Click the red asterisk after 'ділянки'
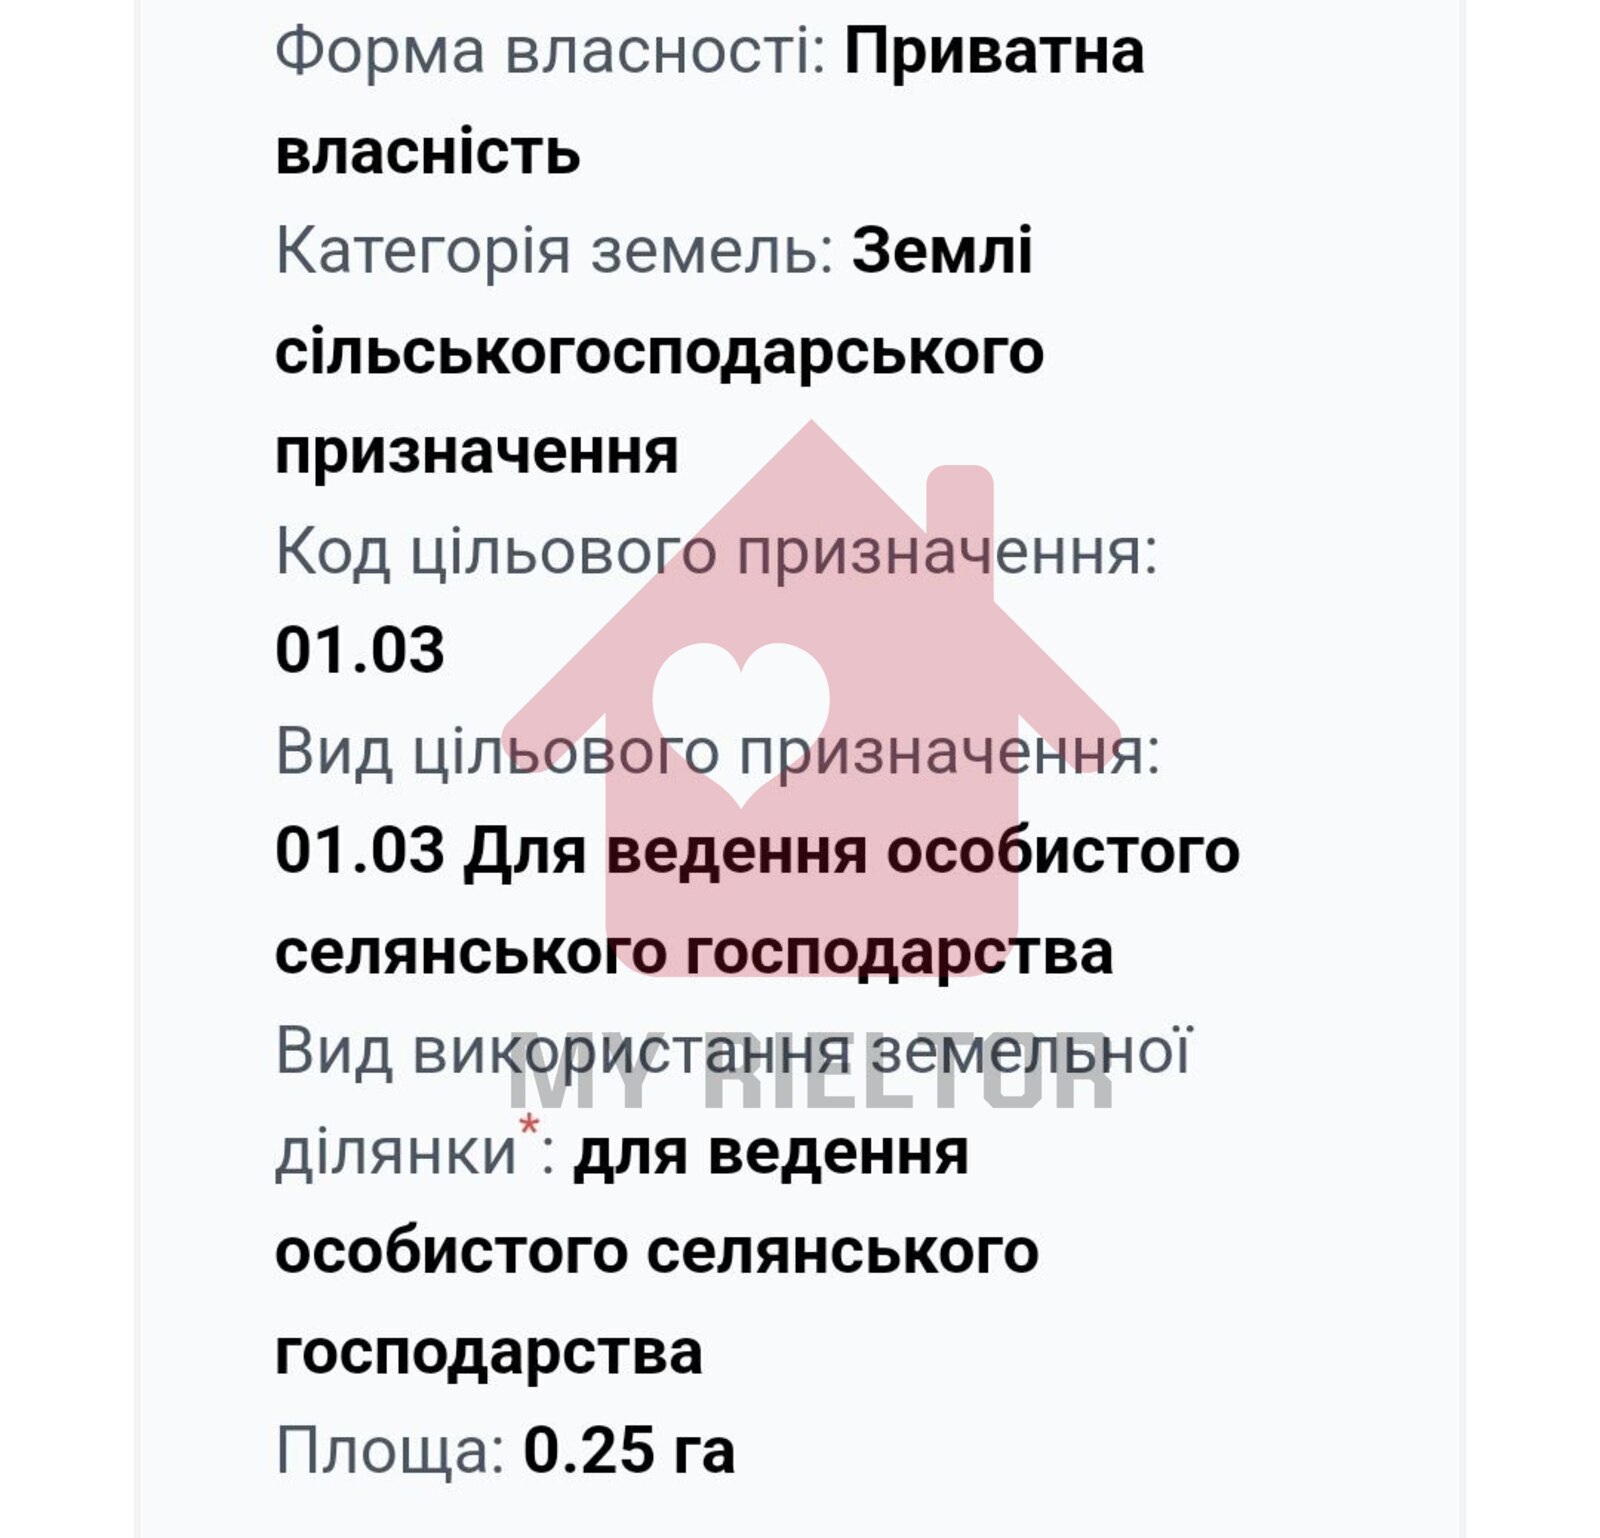This screenshot has width=1600, height=1538. click(x=528, y=1127)
